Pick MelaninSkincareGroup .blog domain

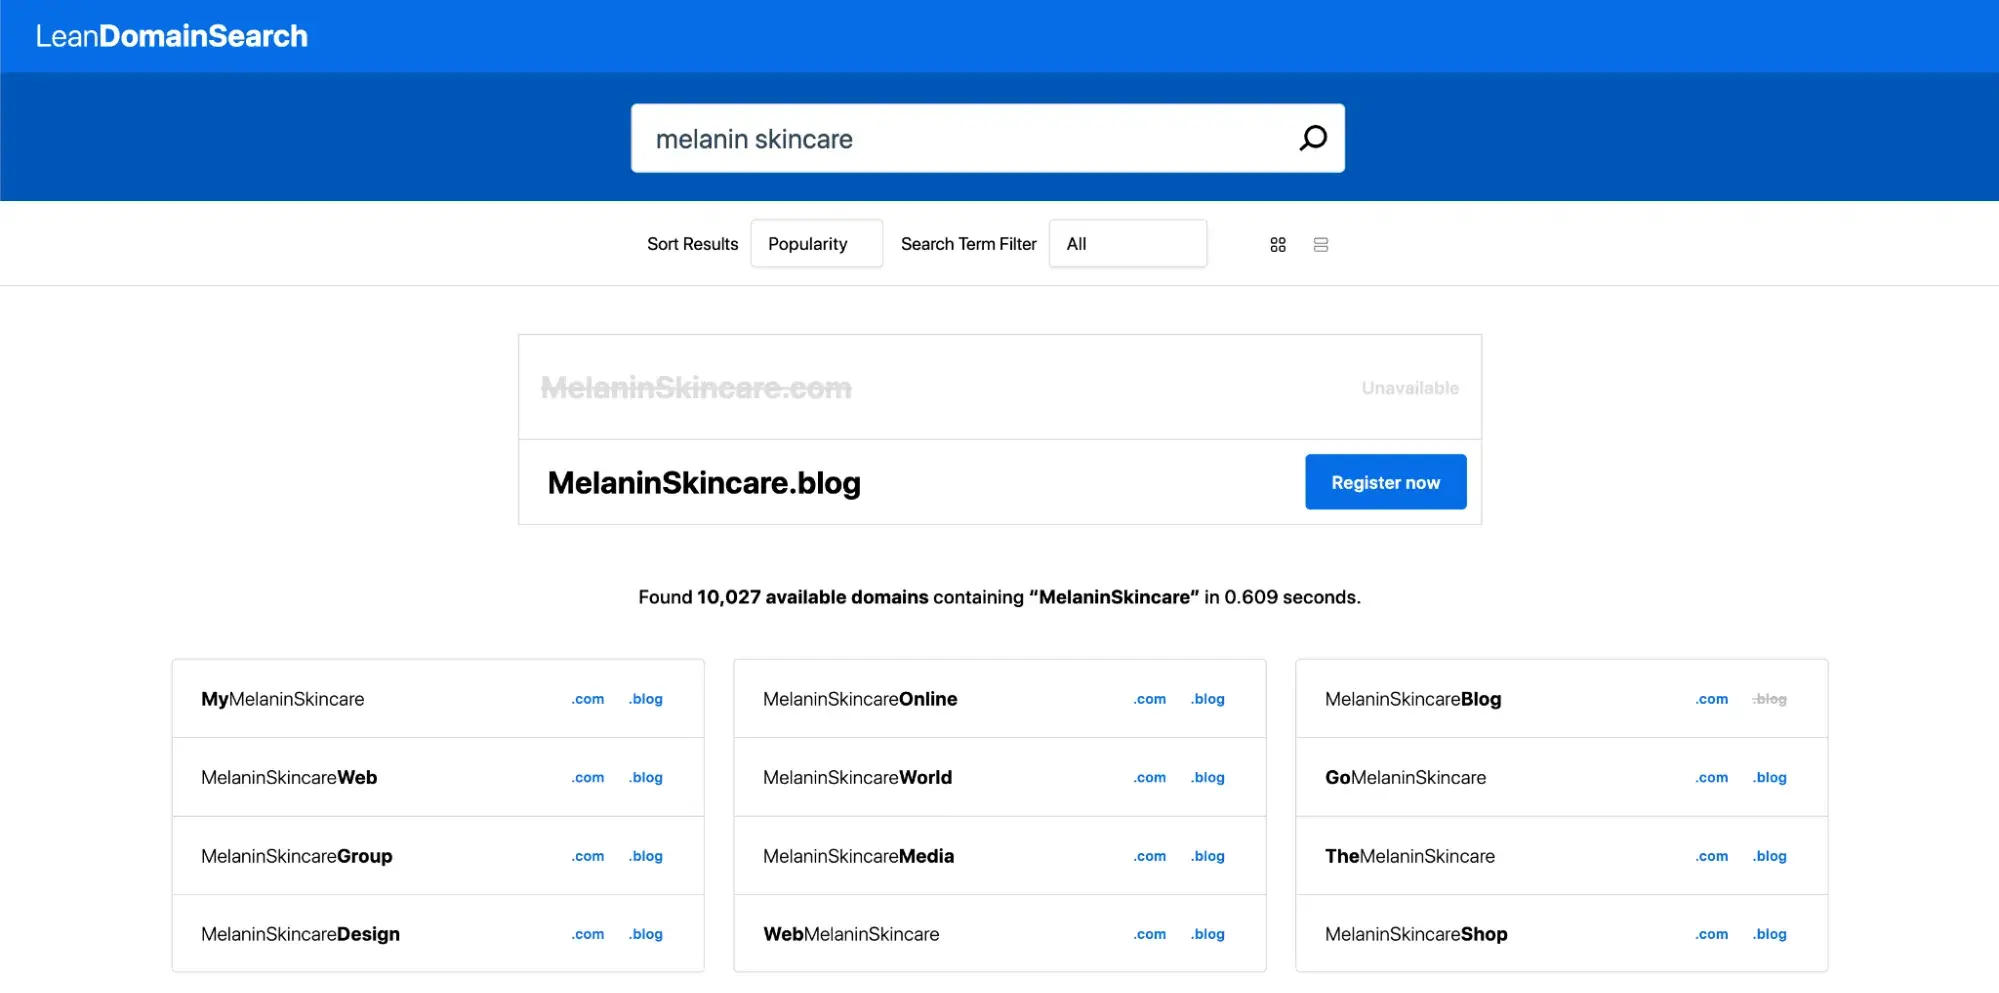646,856
